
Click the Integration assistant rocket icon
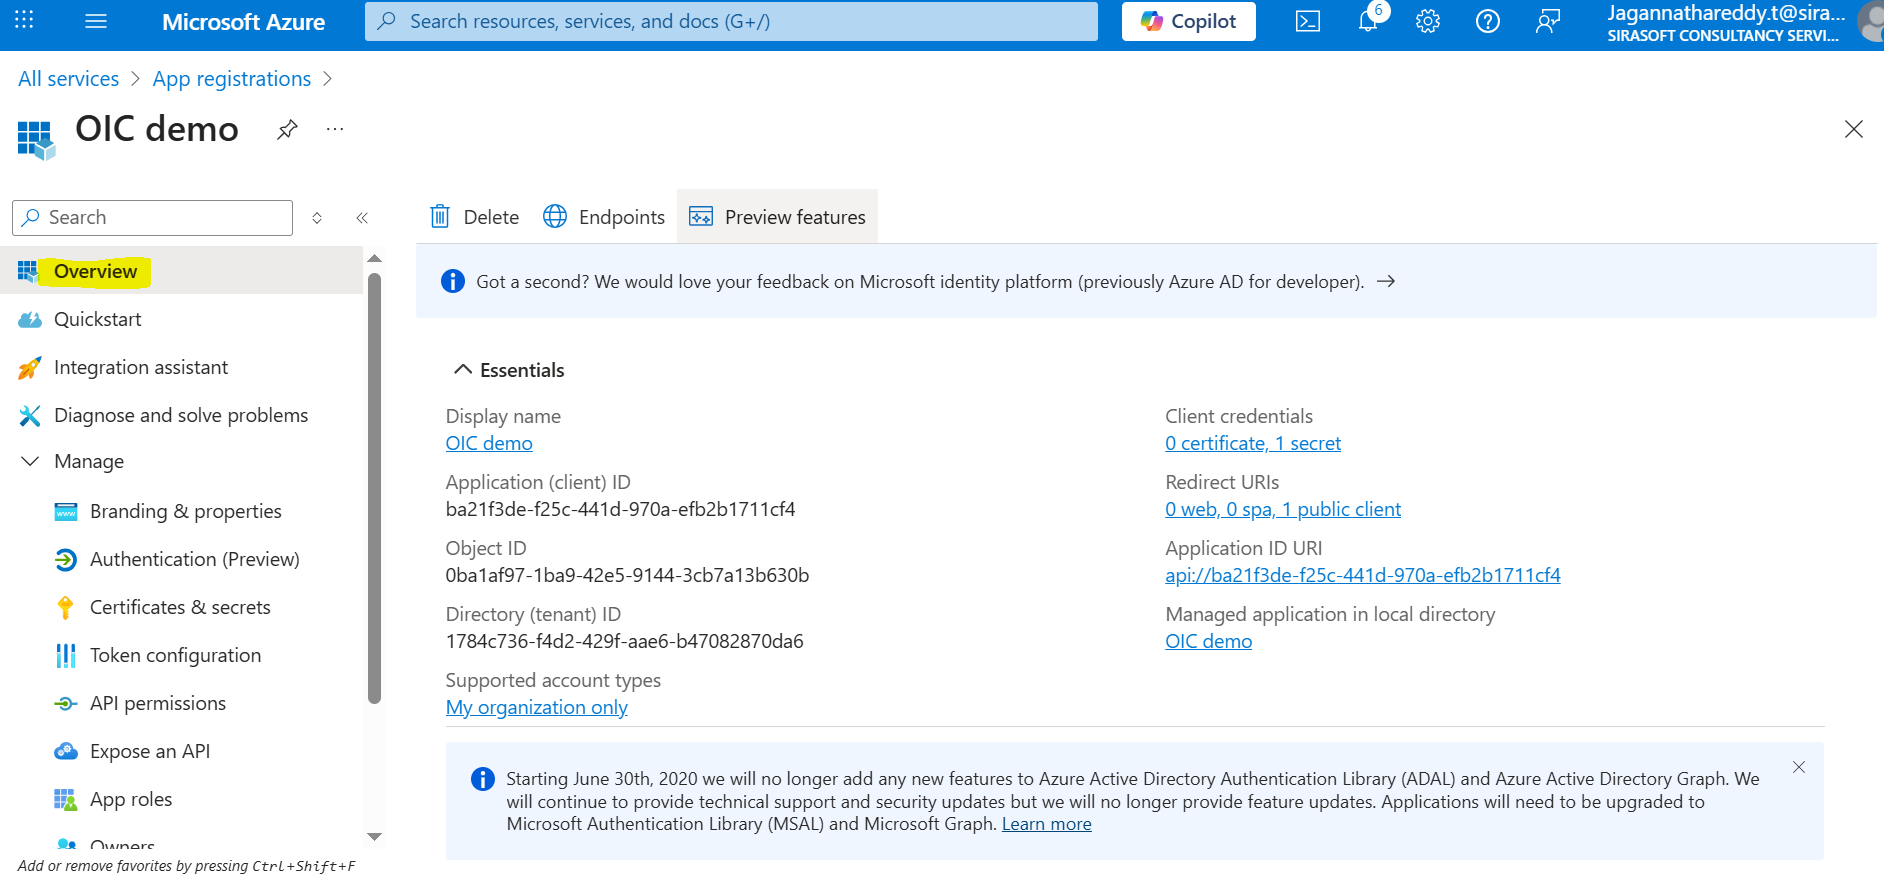pyautogui.click(x=30, y=368)
